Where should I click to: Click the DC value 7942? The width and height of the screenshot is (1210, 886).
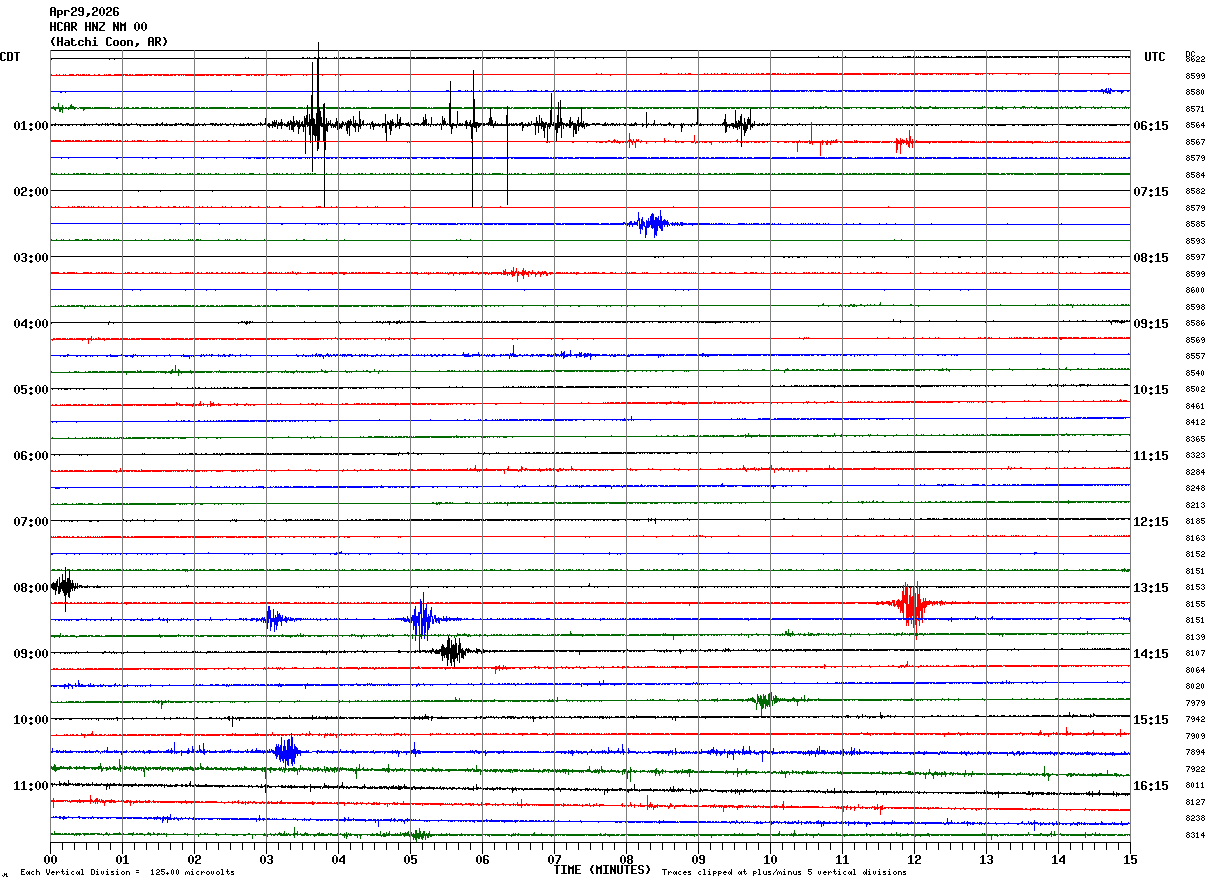pyautogui.click(x=1195, y=720)
